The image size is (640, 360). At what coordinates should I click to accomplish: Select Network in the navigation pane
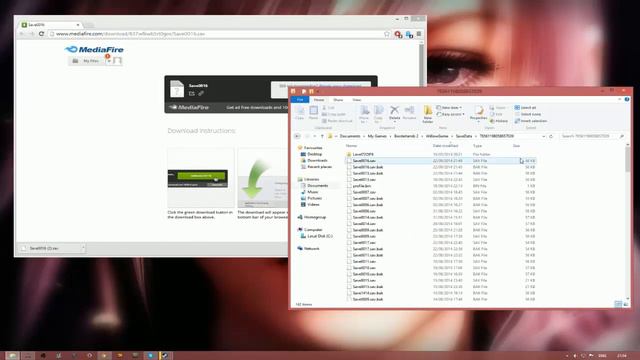[x=308, y=248]
